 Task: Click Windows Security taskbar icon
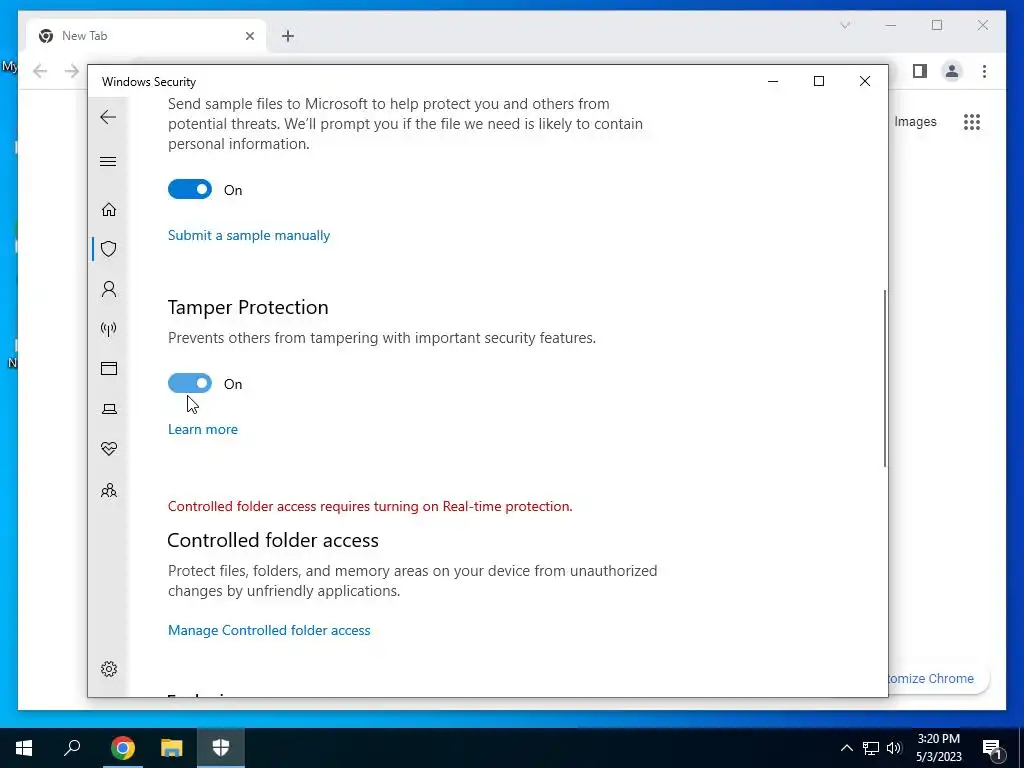point(221,748)
